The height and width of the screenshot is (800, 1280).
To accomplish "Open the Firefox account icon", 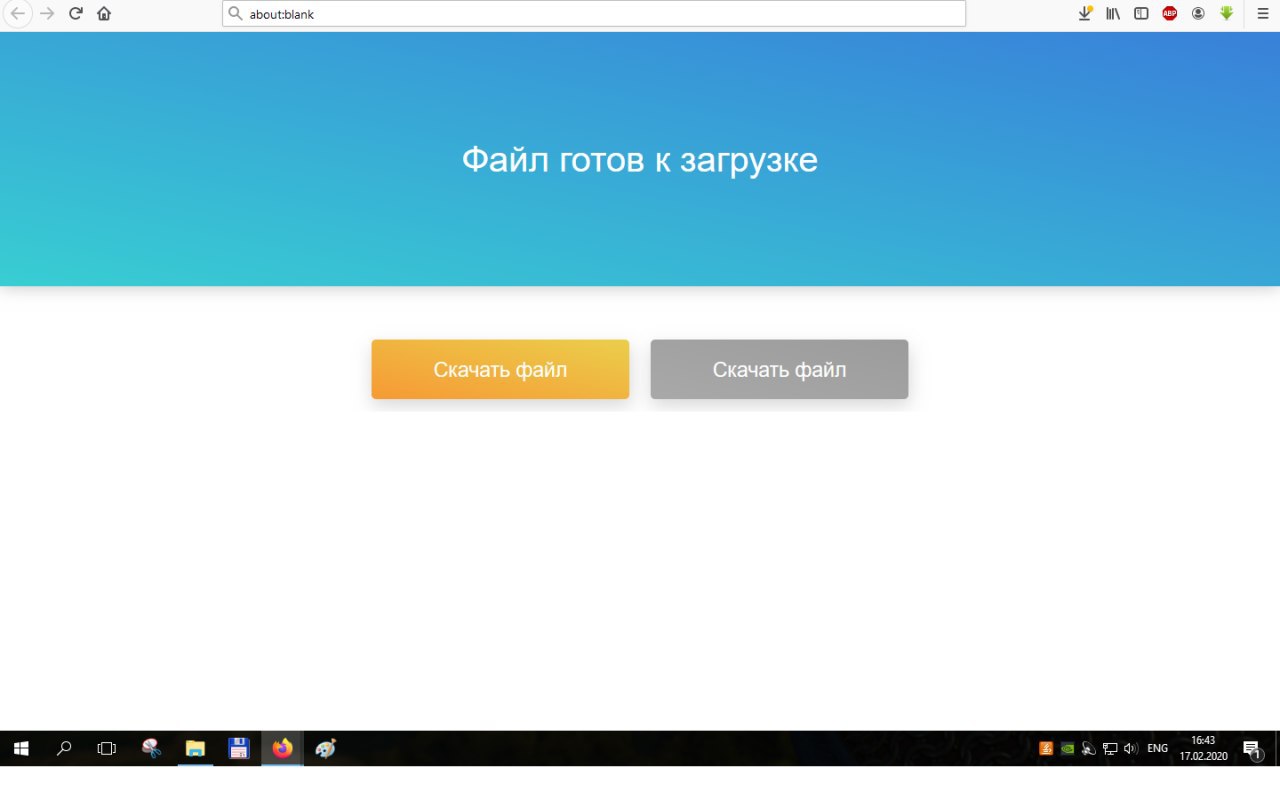I will point(1198,14).
